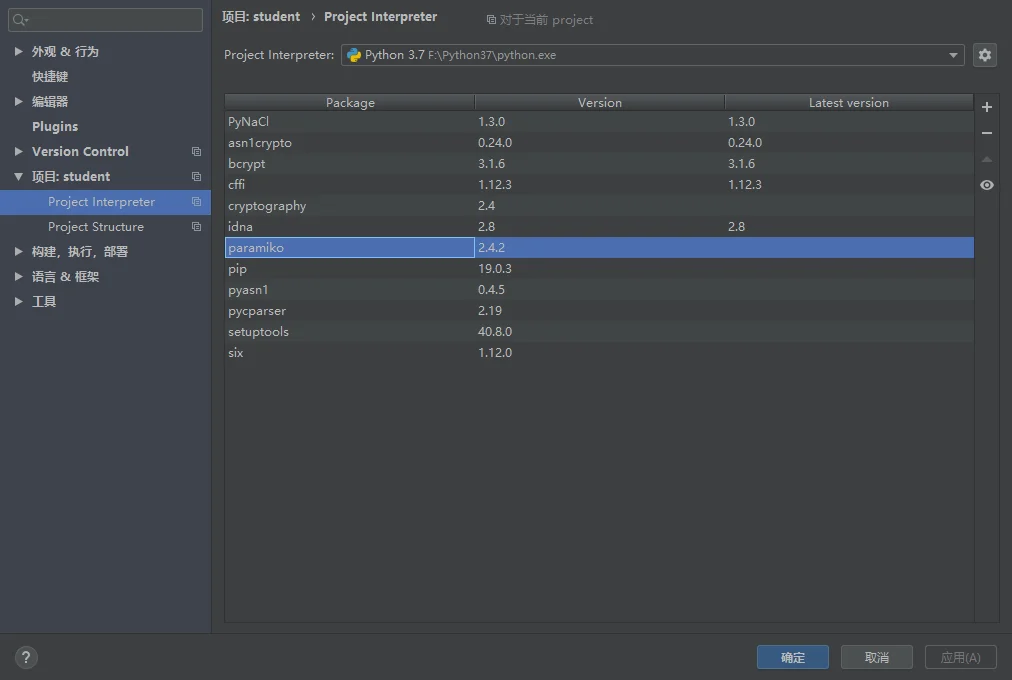Select 快捷键 in the settings tree
The width and height of the screenshot is (1012, 680).
(x=50, y=77)
